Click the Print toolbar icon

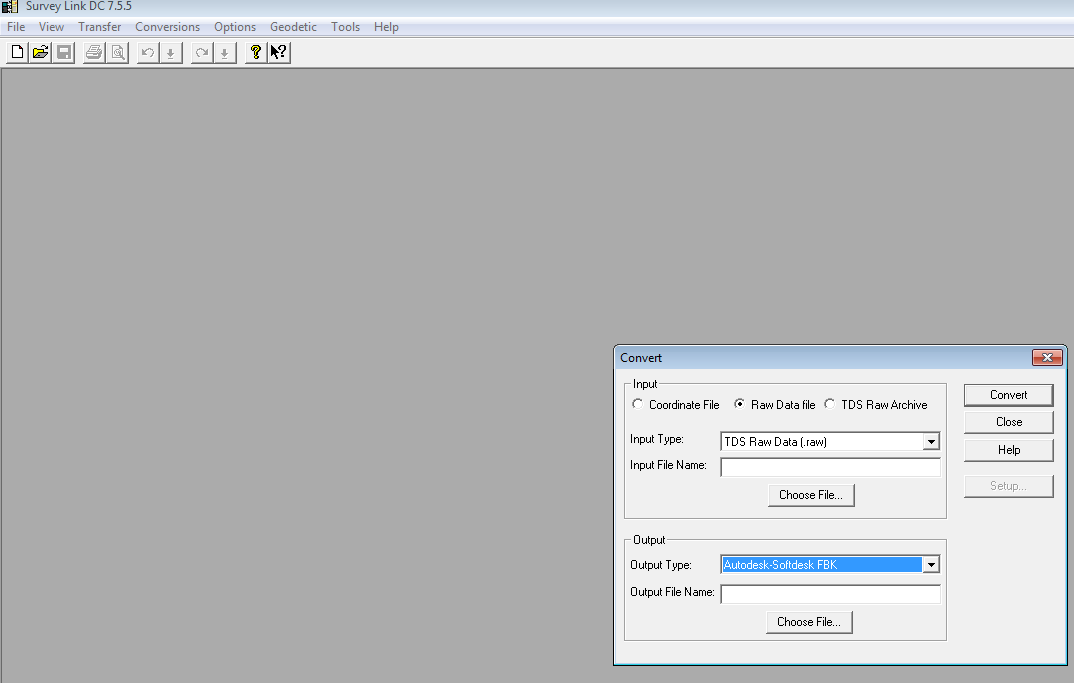[x=93, y=52]
